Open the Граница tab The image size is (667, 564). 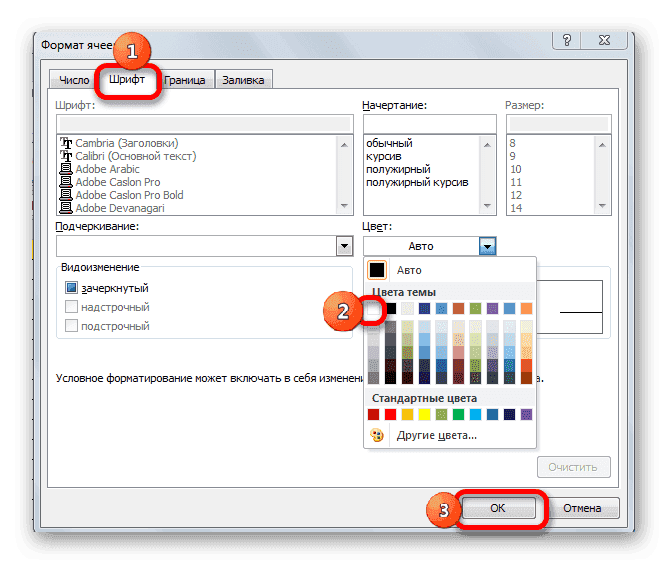pos(185,80)
